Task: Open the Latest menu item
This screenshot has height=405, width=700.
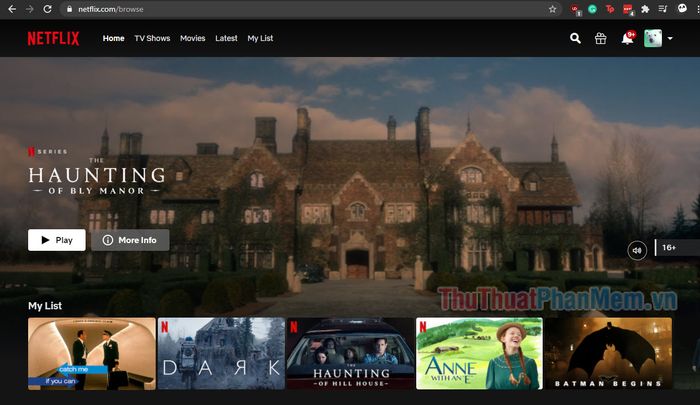Action: (226, 38)
